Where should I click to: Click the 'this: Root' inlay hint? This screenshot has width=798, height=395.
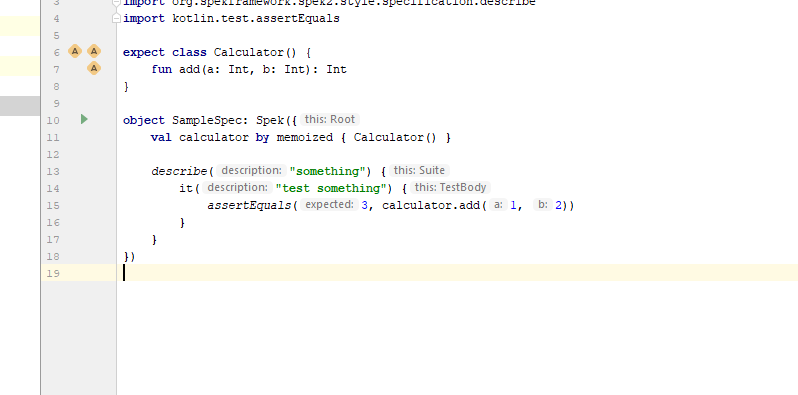pos(329,120)
